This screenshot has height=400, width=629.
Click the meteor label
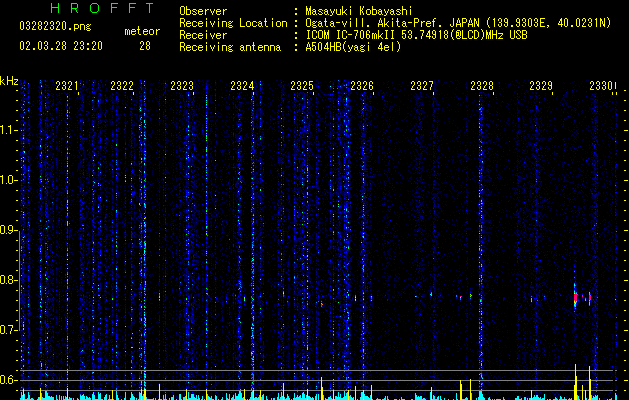[142, 31]
